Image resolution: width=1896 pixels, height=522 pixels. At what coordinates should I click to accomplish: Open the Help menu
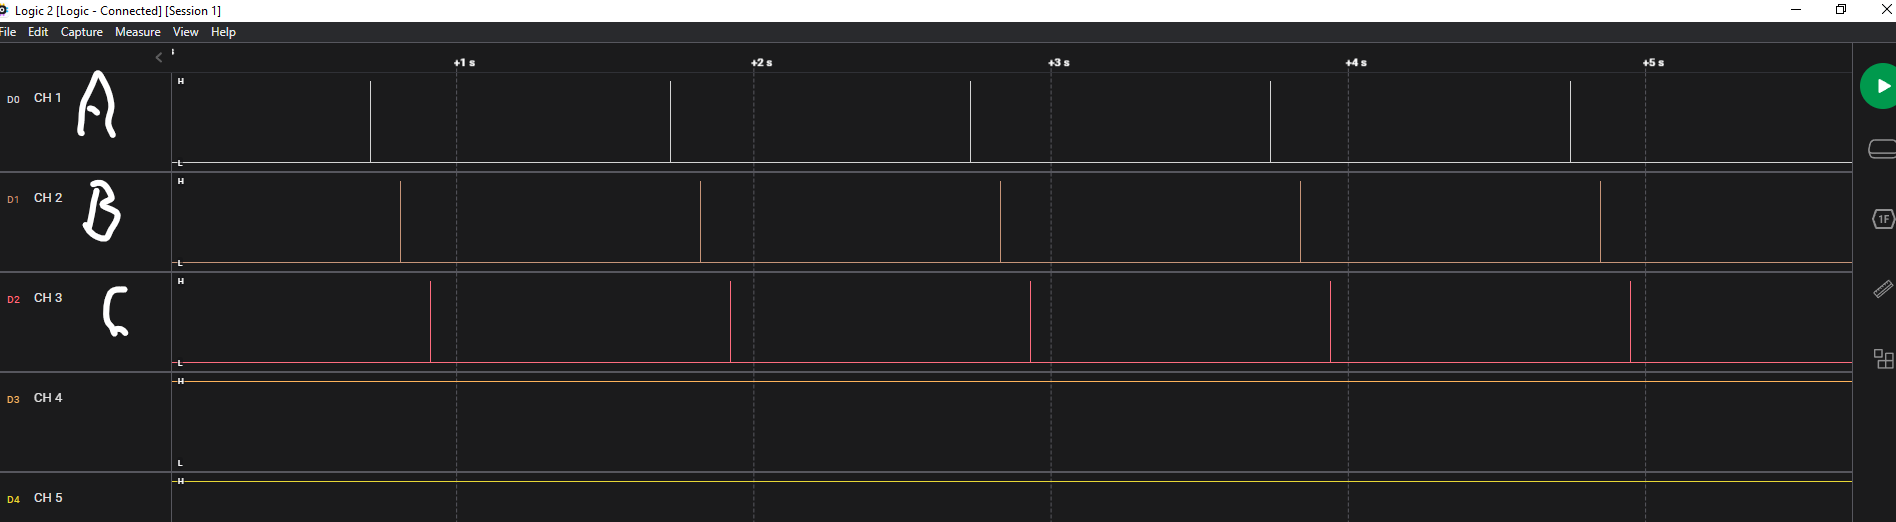223,32
